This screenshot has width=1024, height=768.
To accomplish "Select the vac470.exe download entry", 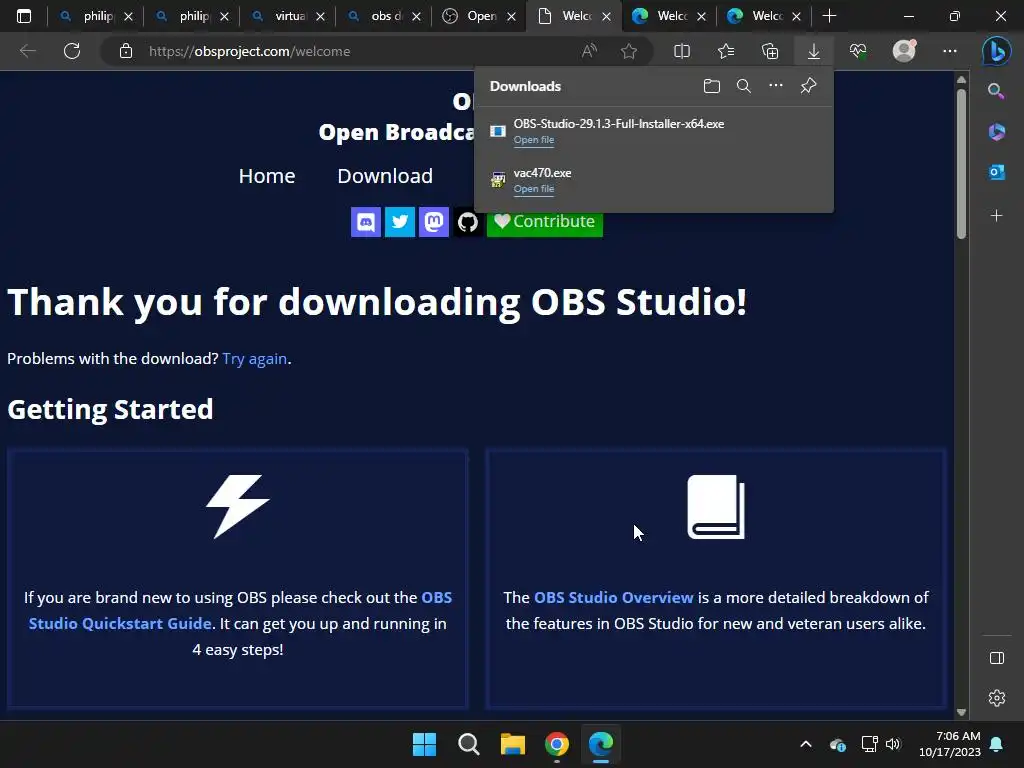I will (x=654, y=180).
